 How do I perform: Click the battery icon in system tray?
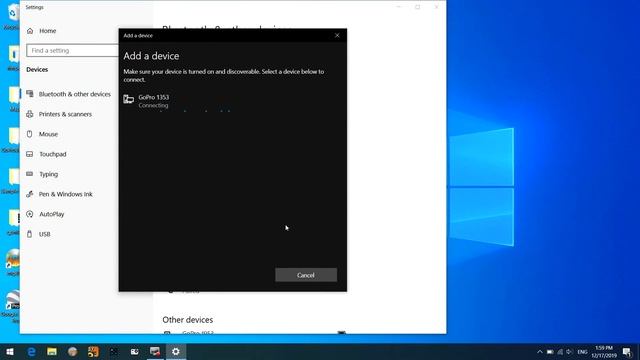(x=550, y=351)
